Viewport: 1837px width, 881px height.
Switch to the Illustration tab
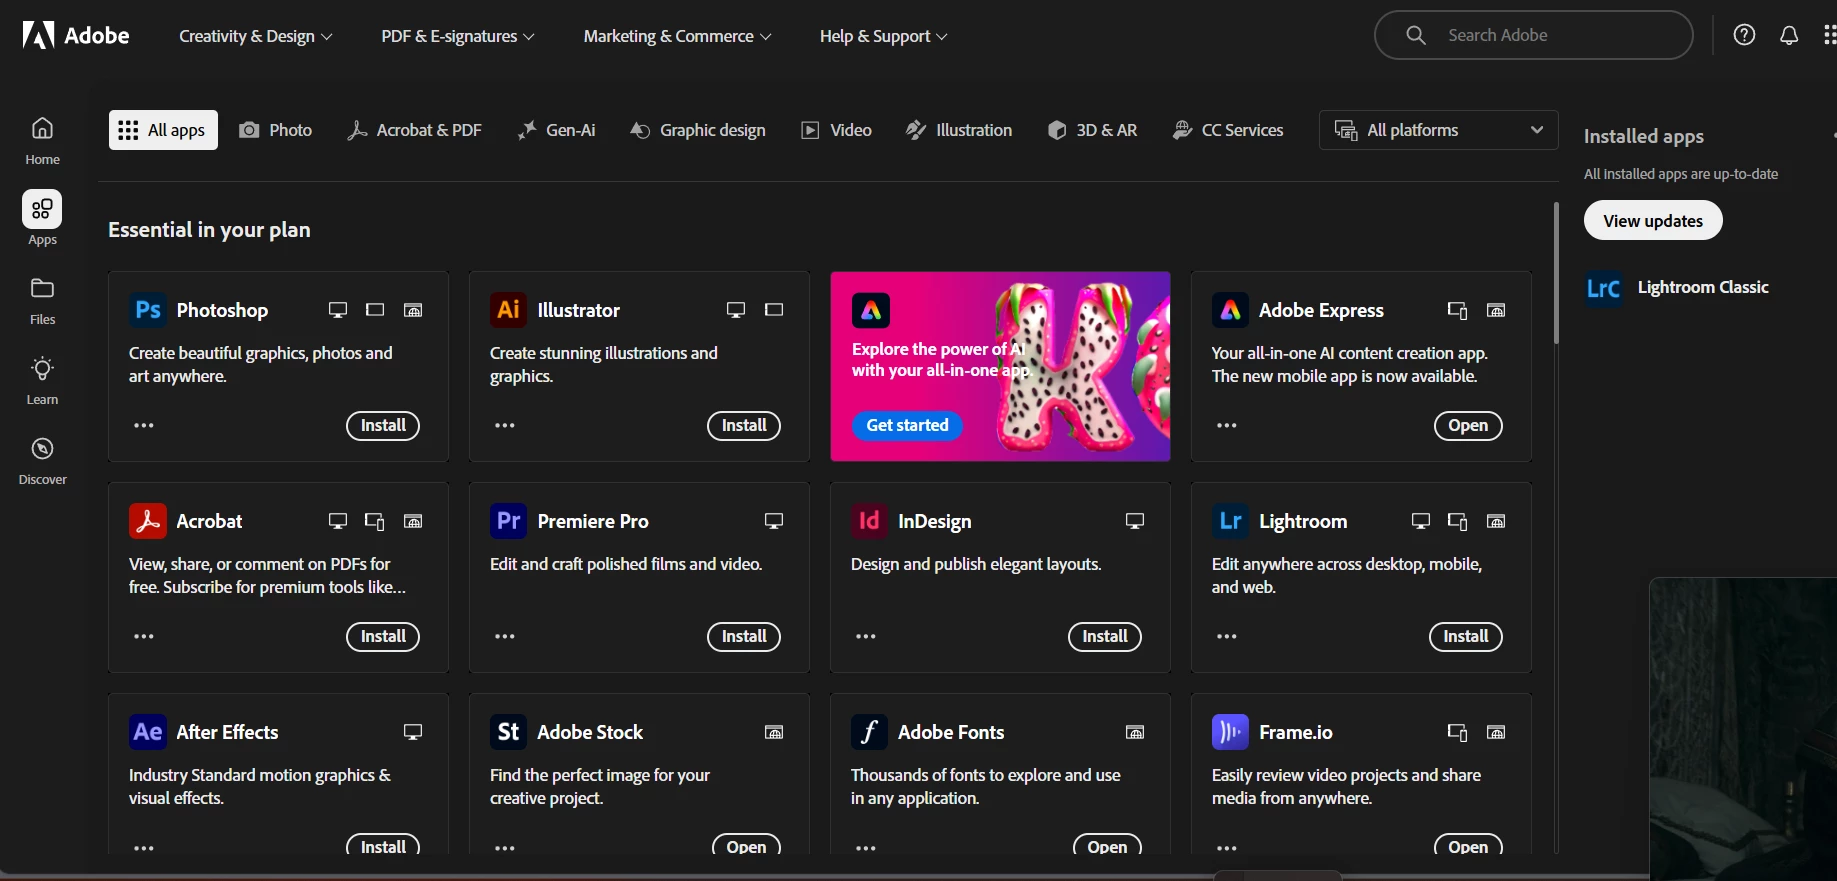959,130
